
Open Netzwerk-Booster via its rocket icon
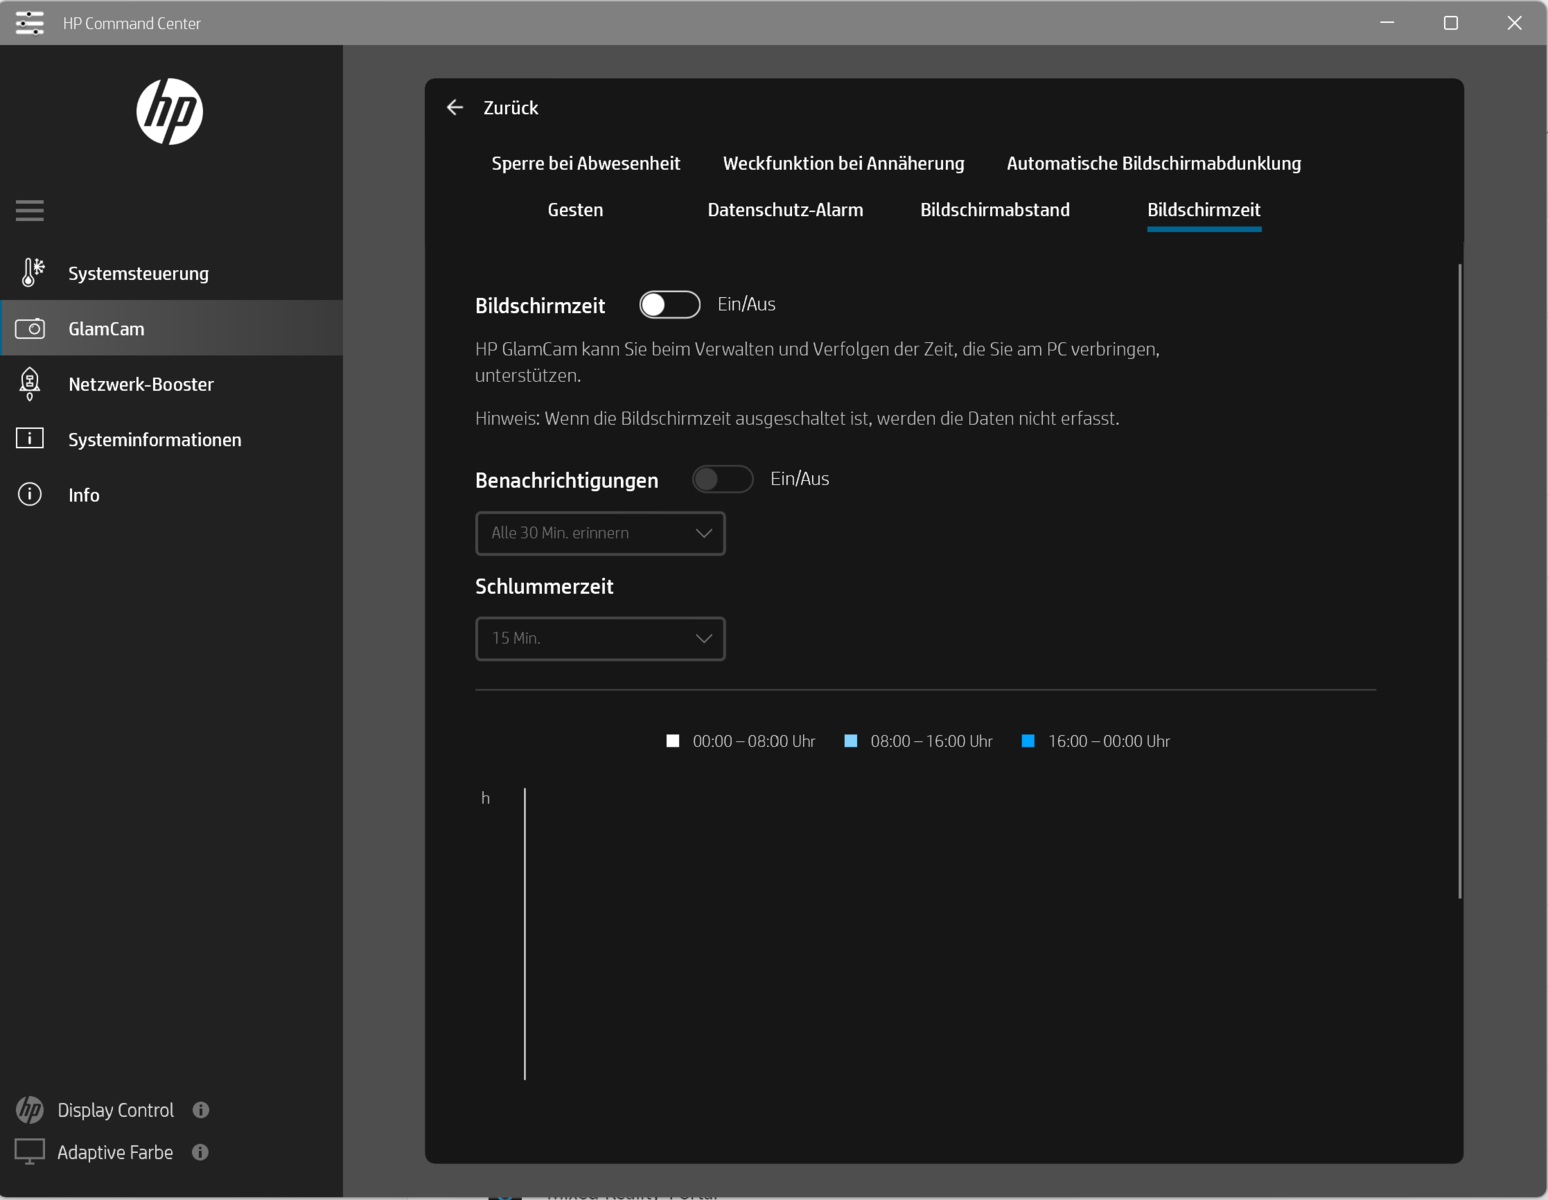[x=30, y=384]
